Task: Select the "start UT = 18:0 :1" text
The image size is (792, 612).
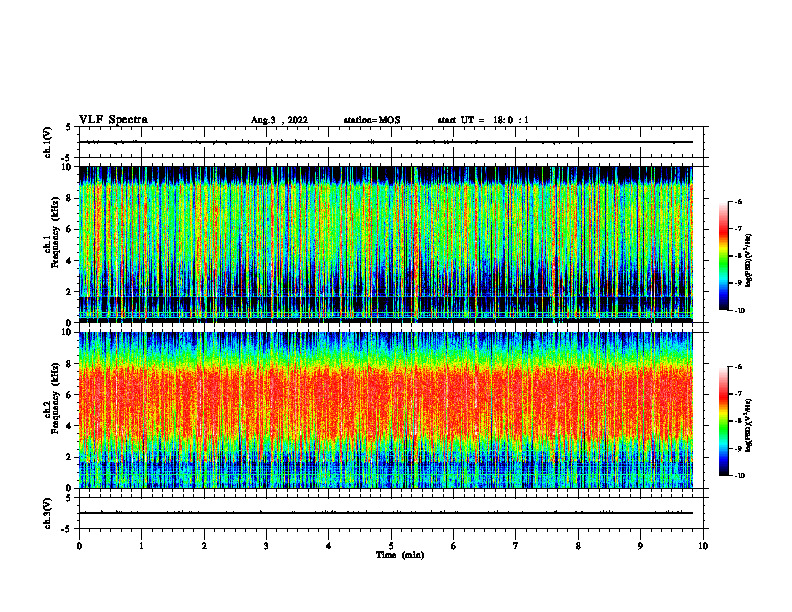Action: [x=483, y=120]
